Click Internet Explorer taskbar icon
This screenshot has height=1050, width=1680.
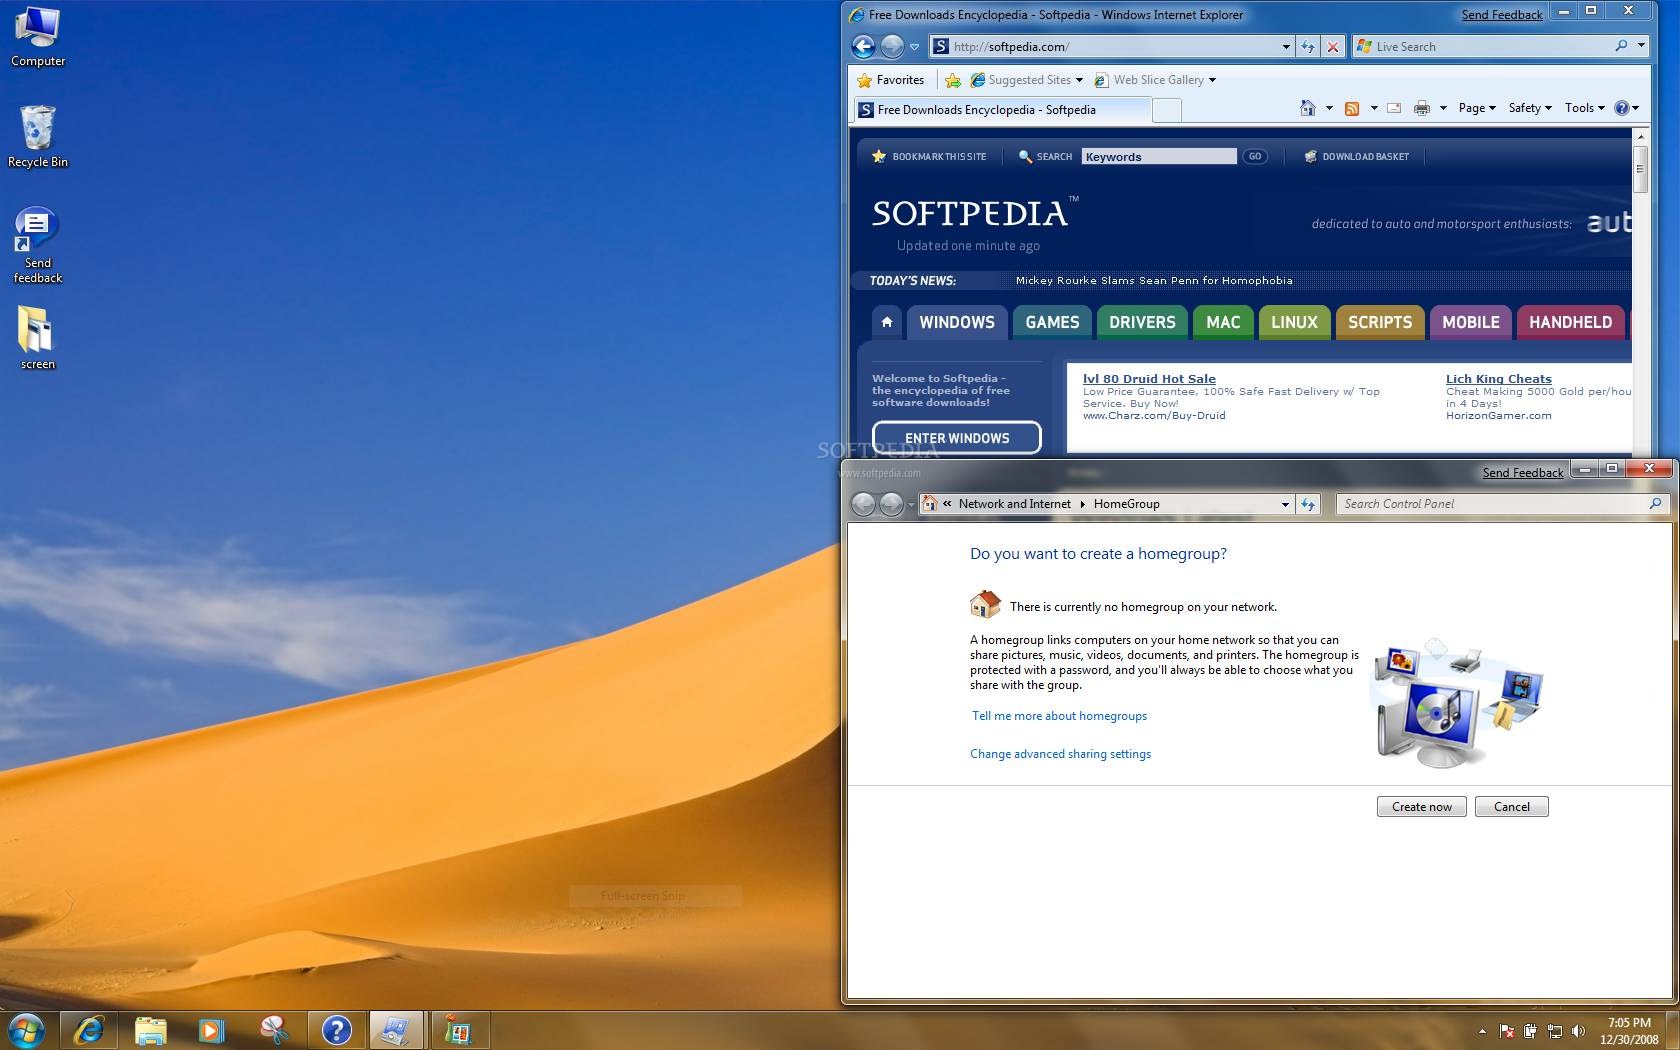(89, 1030)
